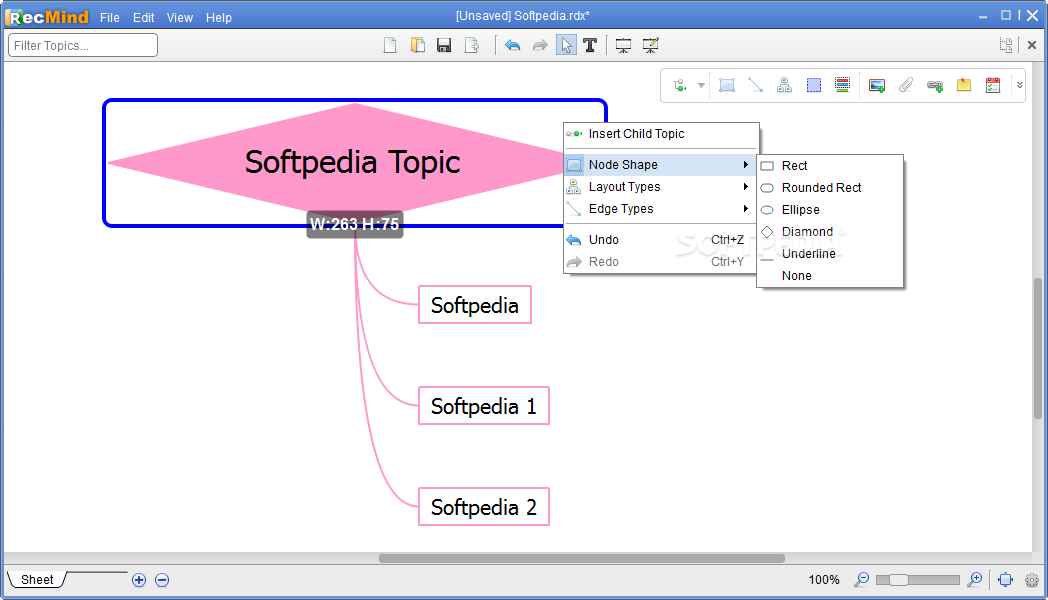Open the Edit menu
The image size is (1048, 600).
coord(143,18)
